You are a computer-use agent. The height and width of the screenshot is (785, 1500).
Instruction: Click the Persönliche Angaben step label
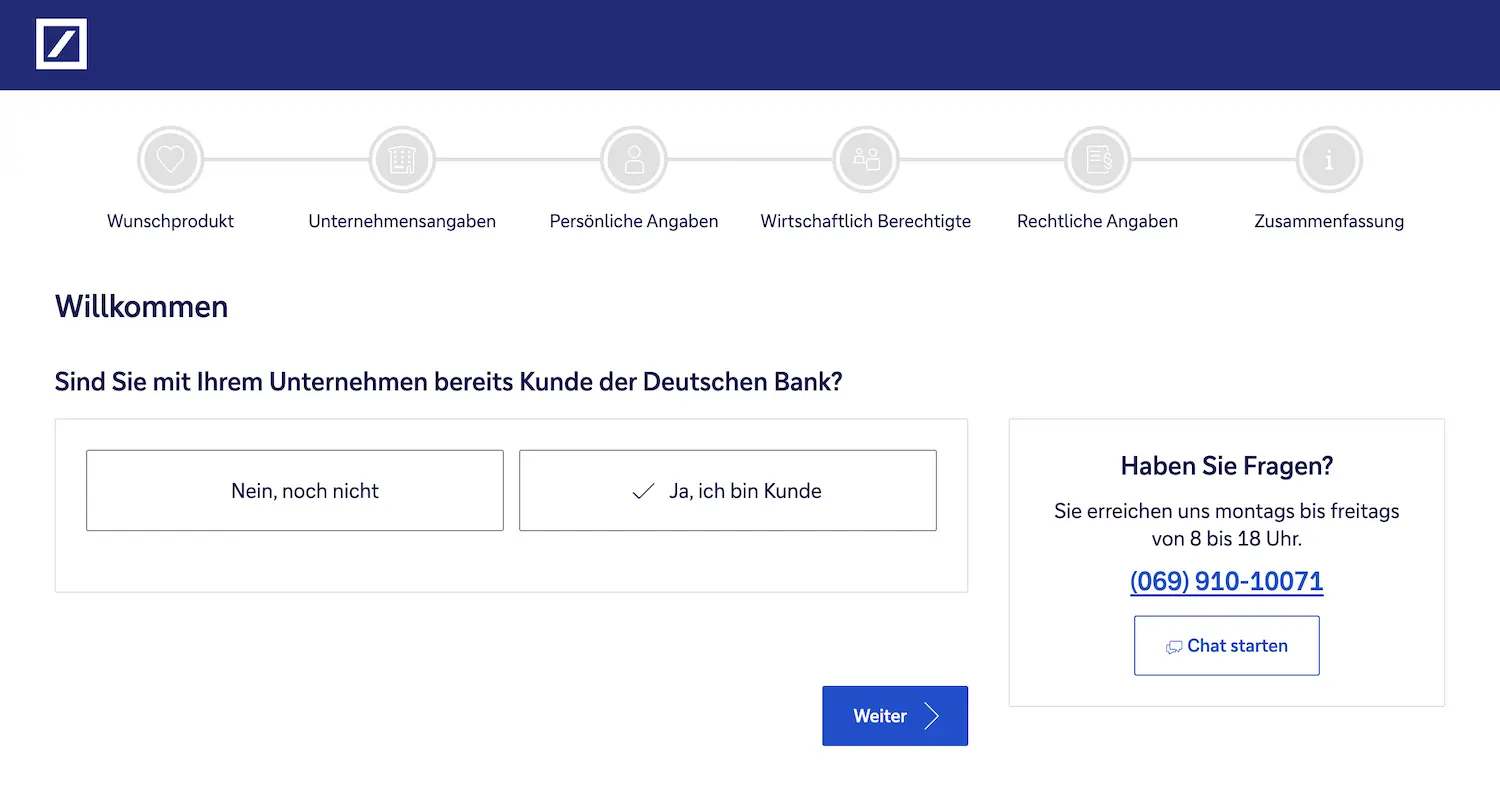point(634,221)
